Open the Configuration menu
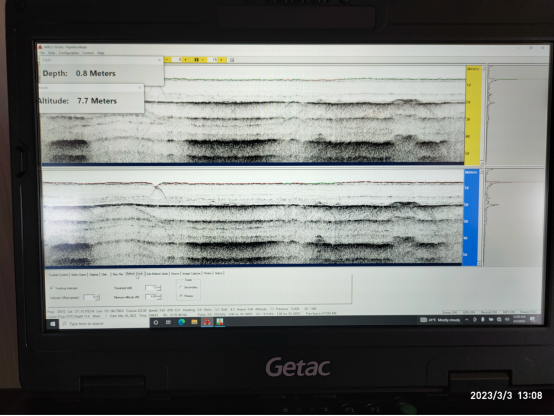The width and height of the screenshot is (554, 416). click(x=69, y=53)
